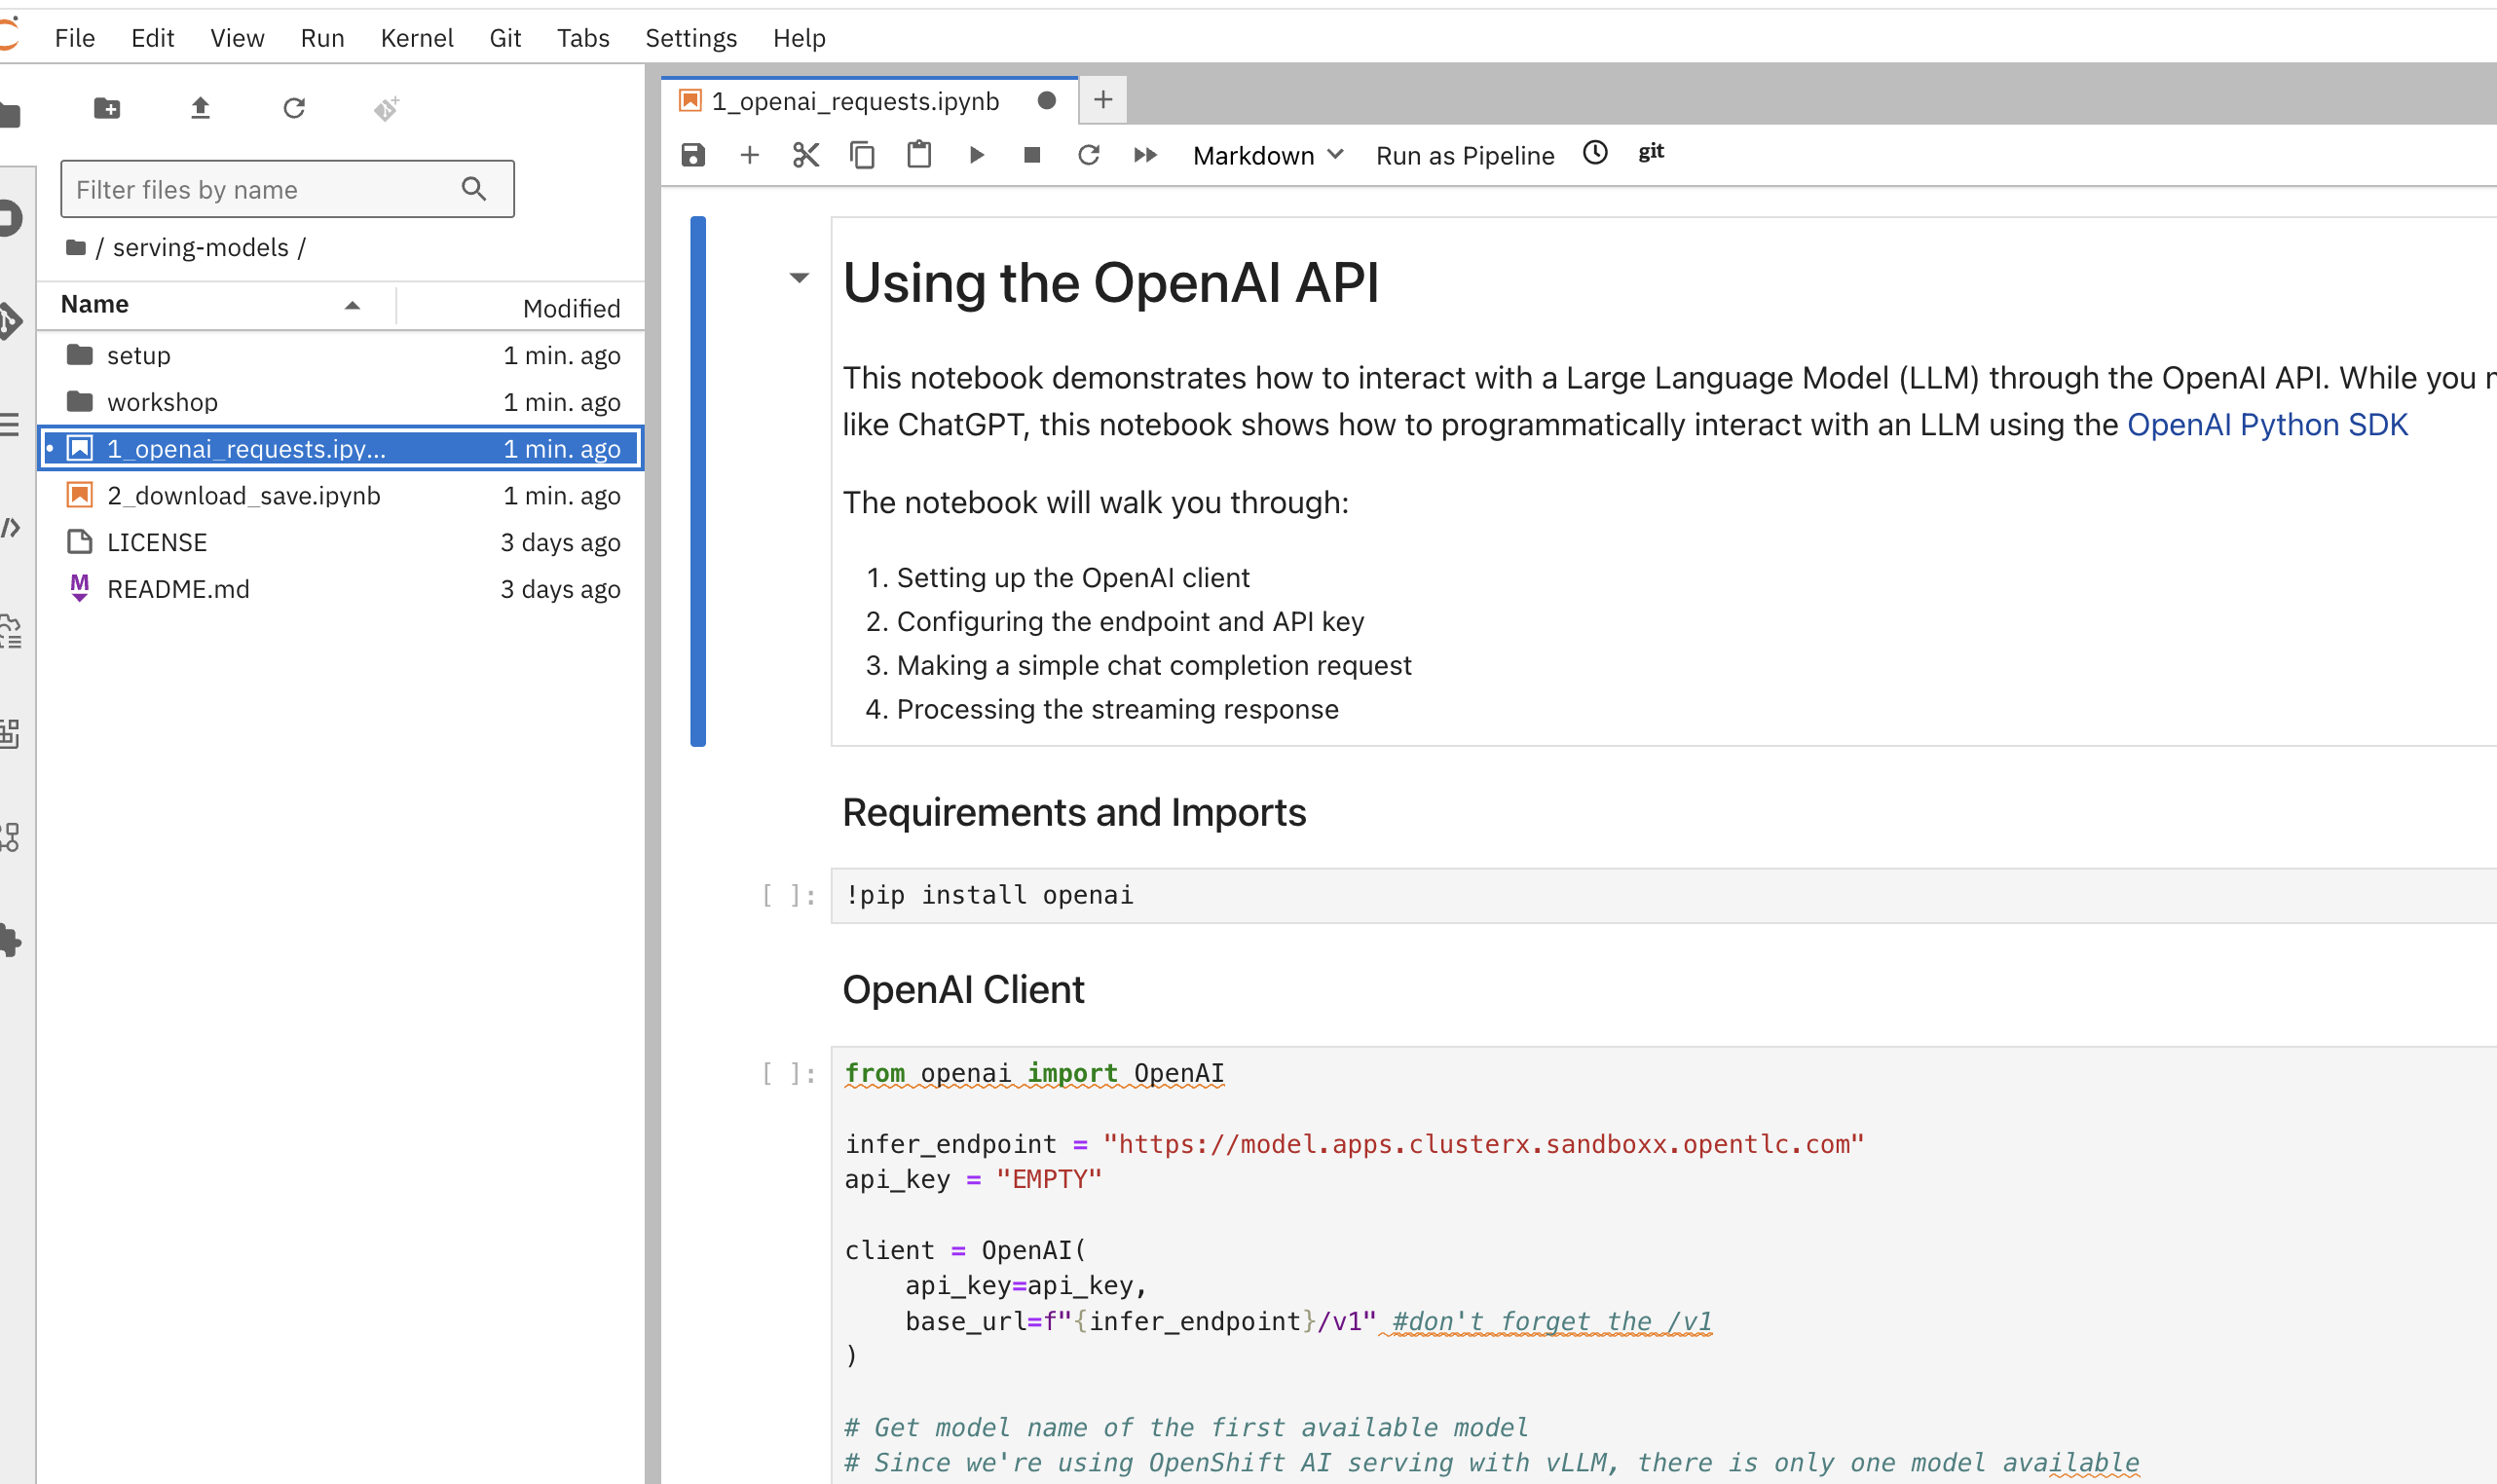Click the search magnifier in file filter

(474, 188)
